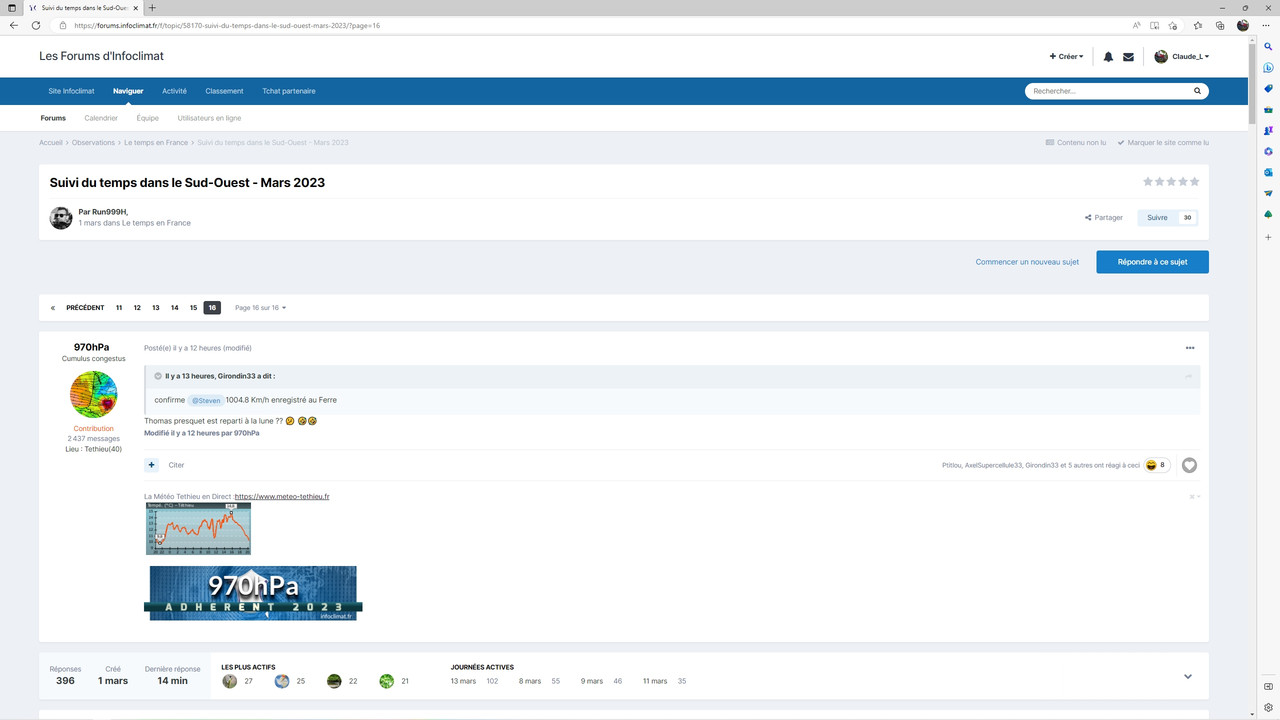Expand topic statistics chevron
This screenshot has width=1280, height=720.
point(1188,677)
